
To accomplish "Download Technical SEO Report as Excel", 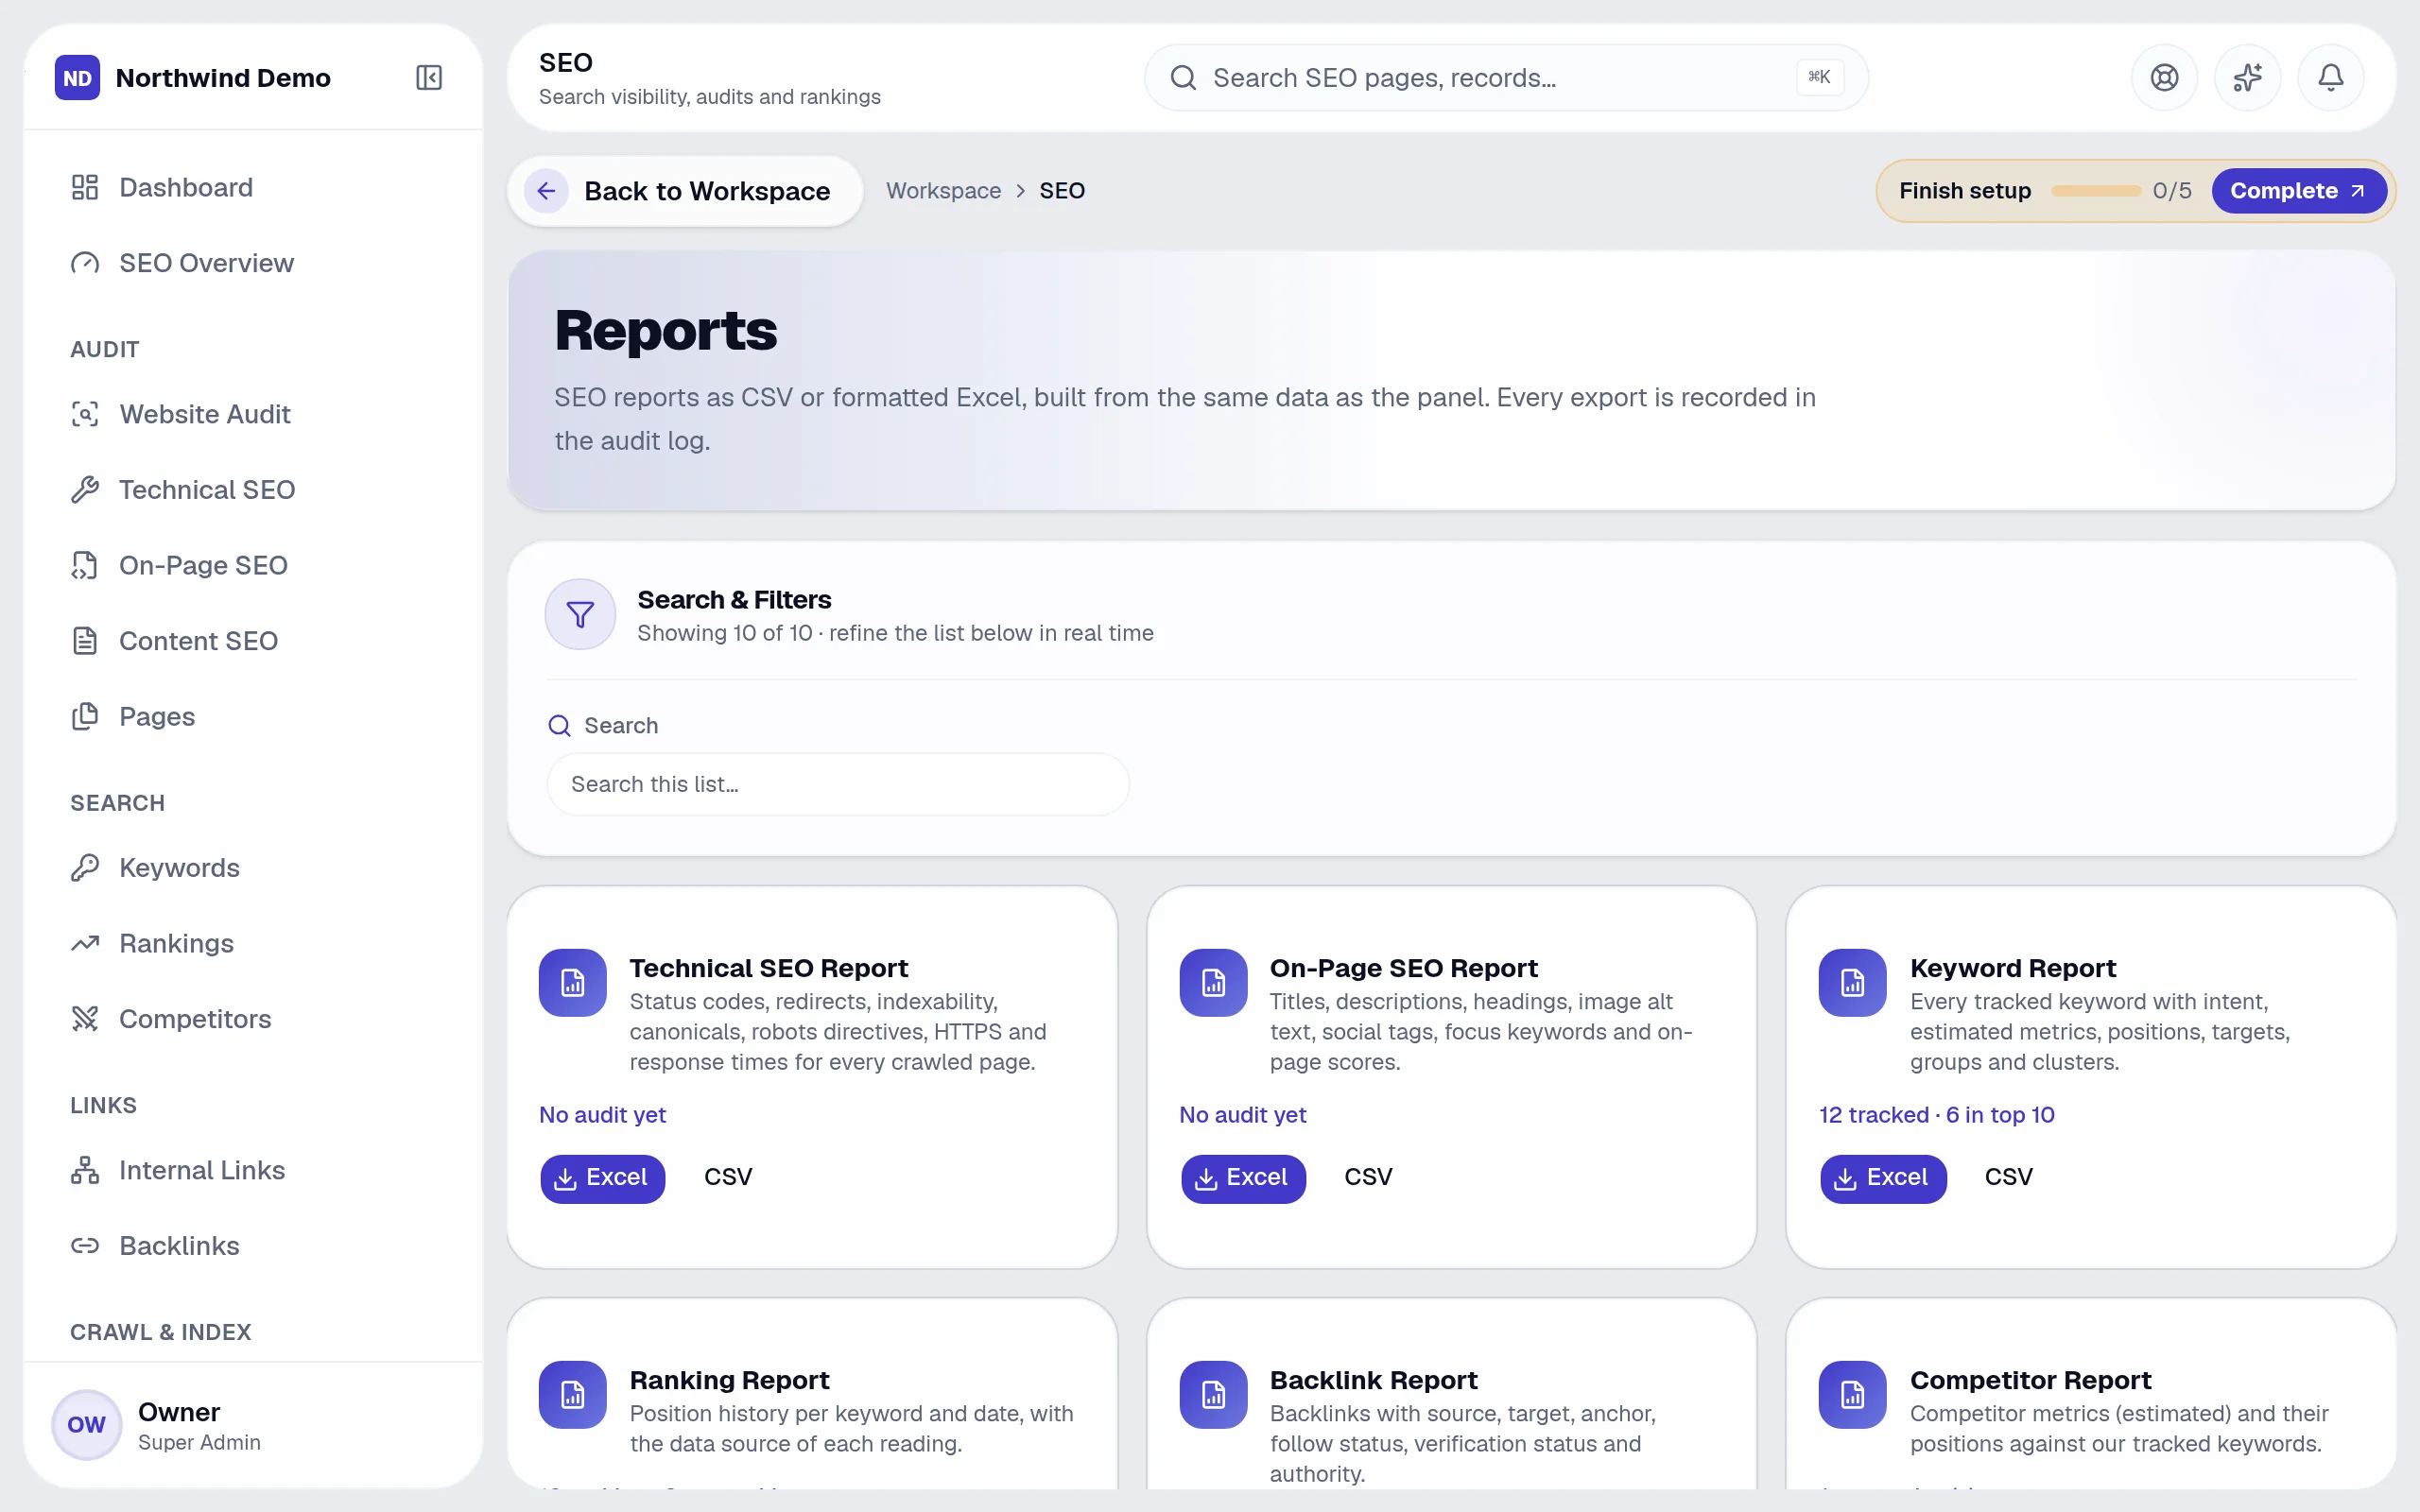I will [602, 1178].
